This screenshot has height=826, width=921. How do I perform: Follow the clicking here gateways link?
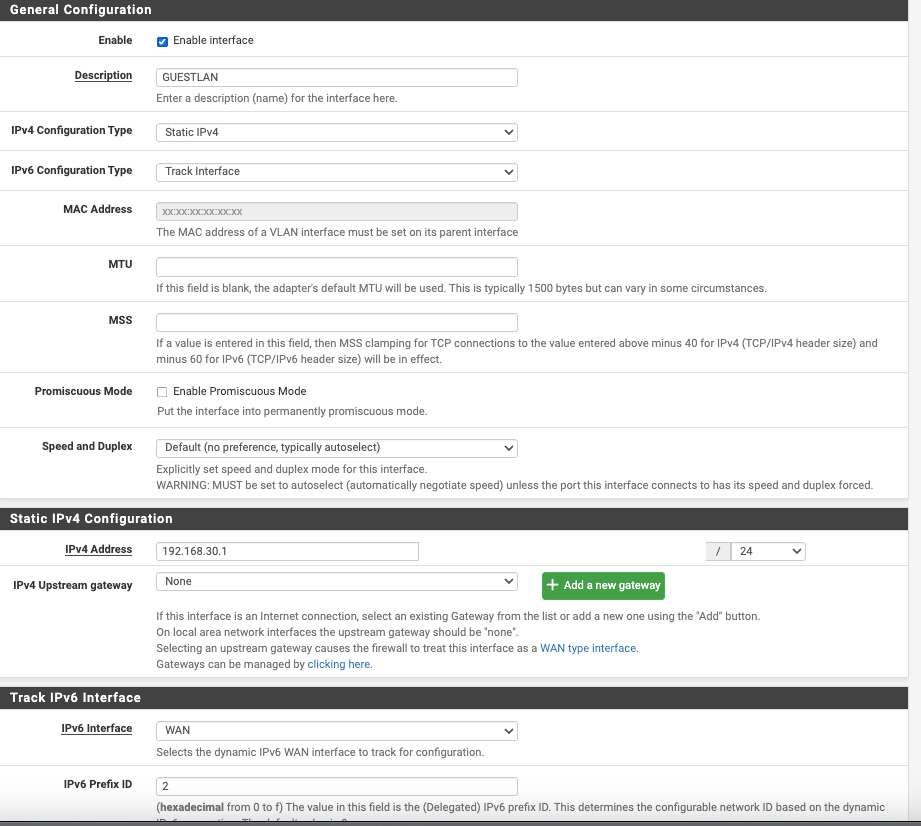339,664
